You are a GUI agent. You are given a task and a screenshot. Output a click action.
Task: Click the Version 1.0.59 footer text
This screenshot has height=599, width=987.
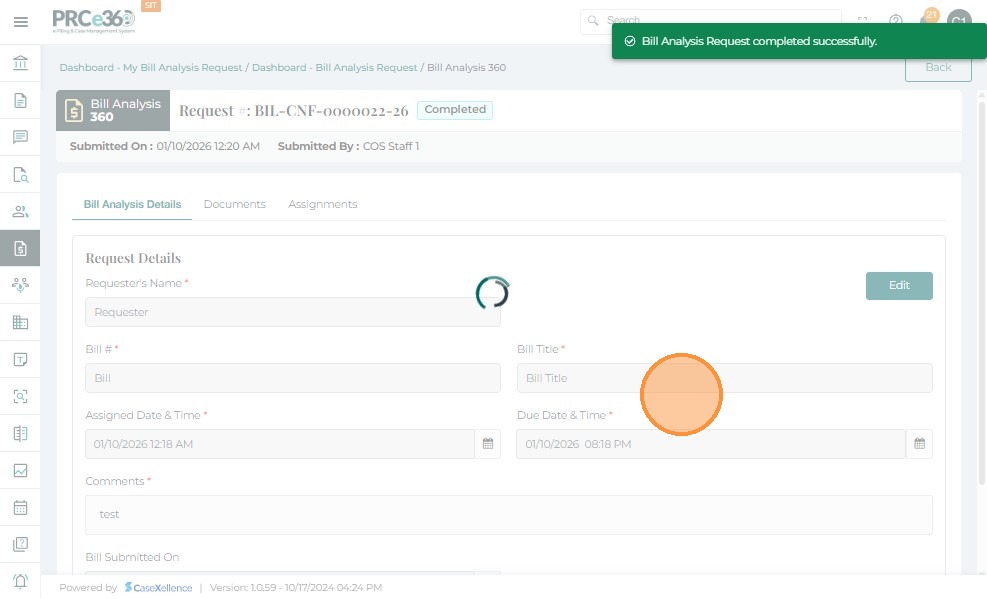[296, 588]
